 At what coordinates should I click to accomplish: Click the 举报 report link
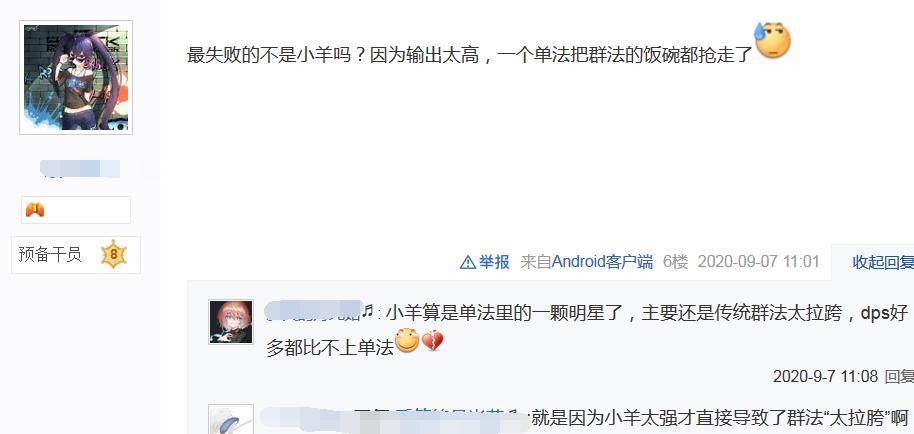pos(494,262)
